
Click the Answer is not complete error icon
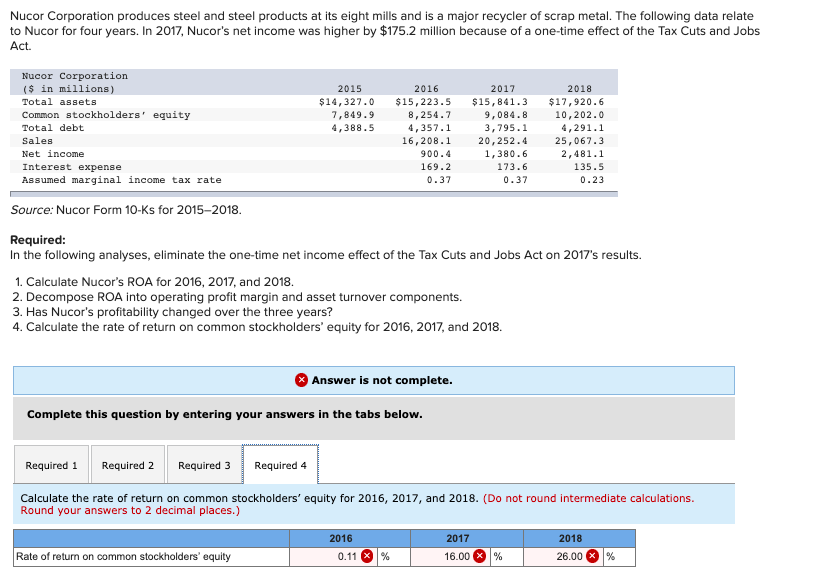301,380
